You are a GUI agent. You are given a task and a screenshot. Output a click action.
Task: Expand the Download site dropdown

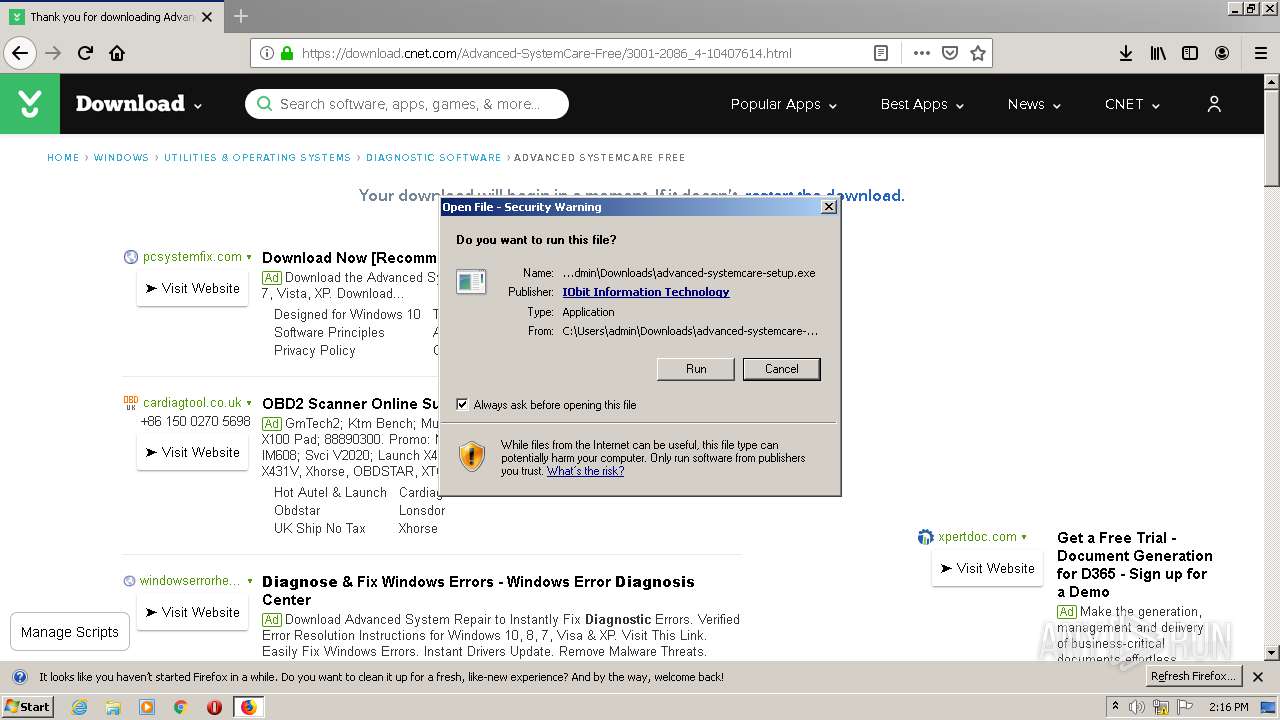198,105
